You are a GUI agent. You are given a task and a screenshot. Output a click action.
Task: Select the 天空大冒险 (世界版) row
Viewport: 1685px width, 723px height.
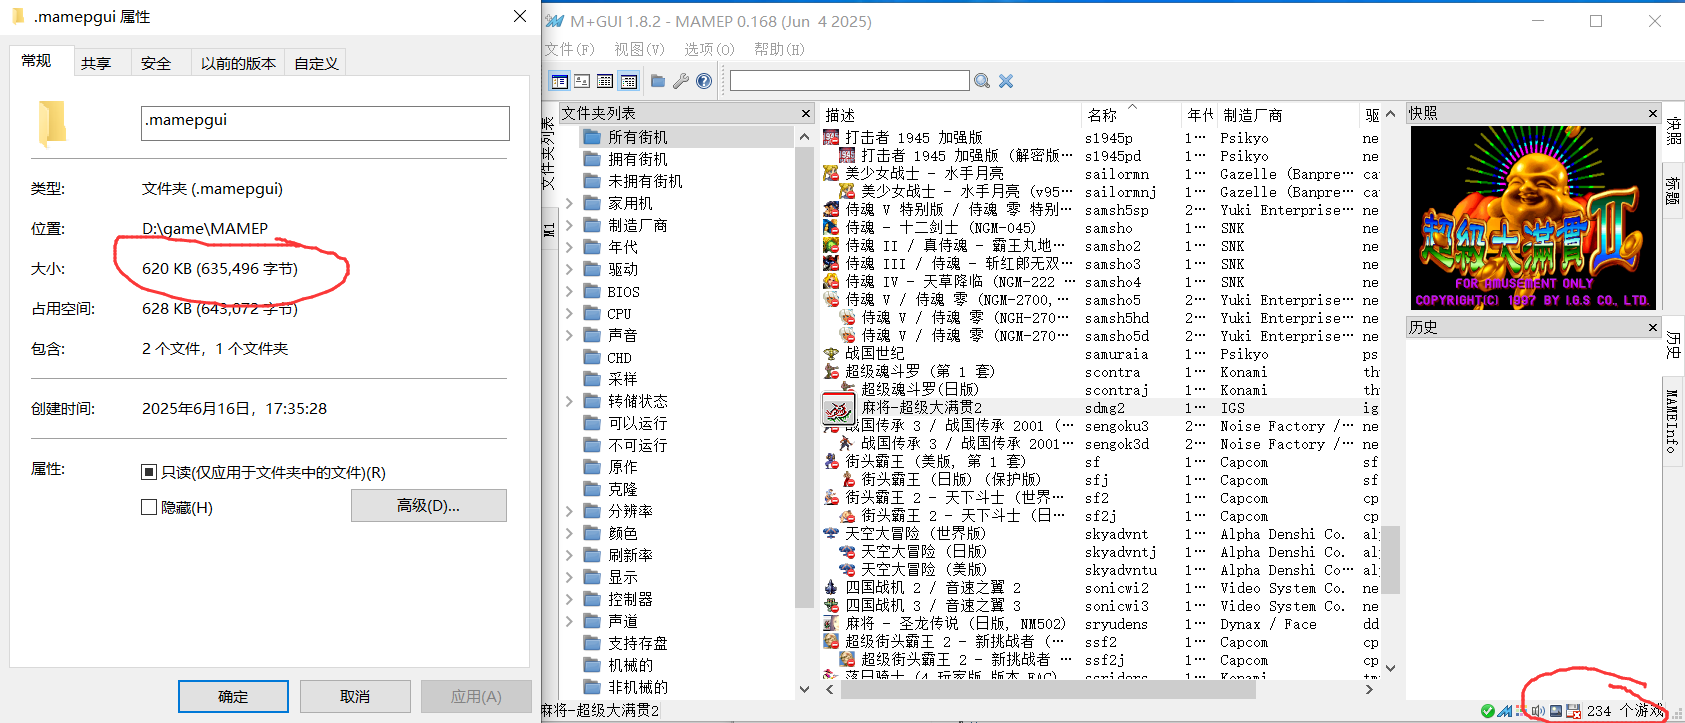pos(1101,534)
